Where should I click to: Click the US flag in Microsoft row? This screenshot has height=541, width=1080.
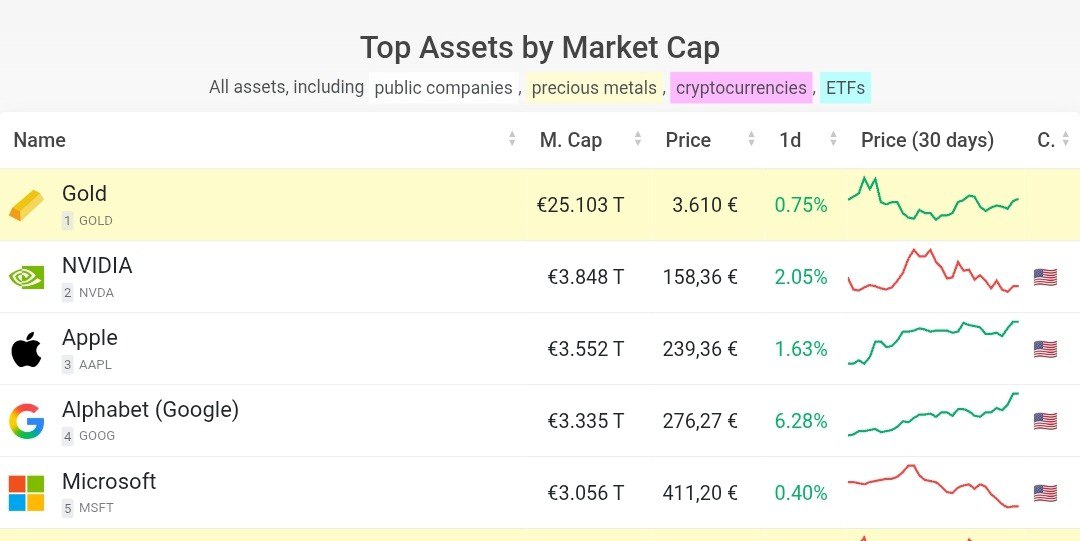click(x=1045, y=493)
